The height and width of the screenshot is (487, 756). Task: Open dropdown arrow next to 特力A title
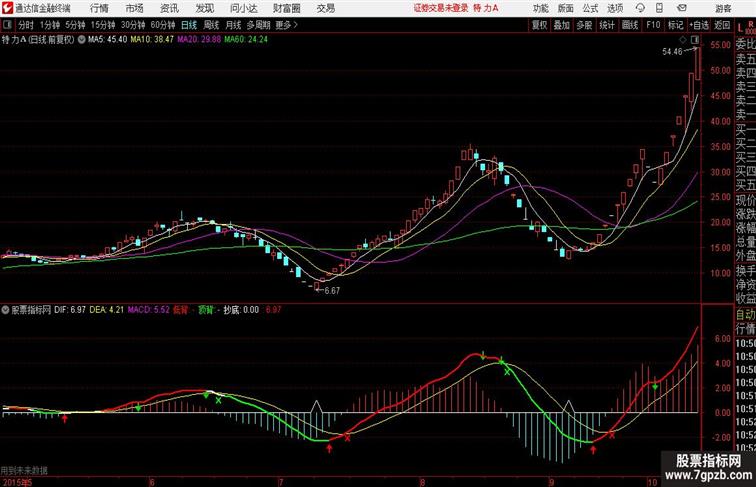[x=81, y=40]
